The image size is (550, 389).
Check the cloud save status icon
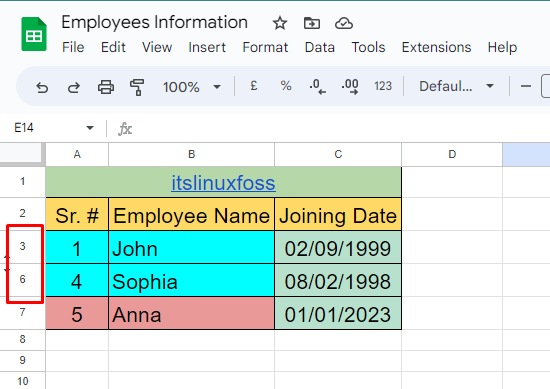[x=344, y=24]
